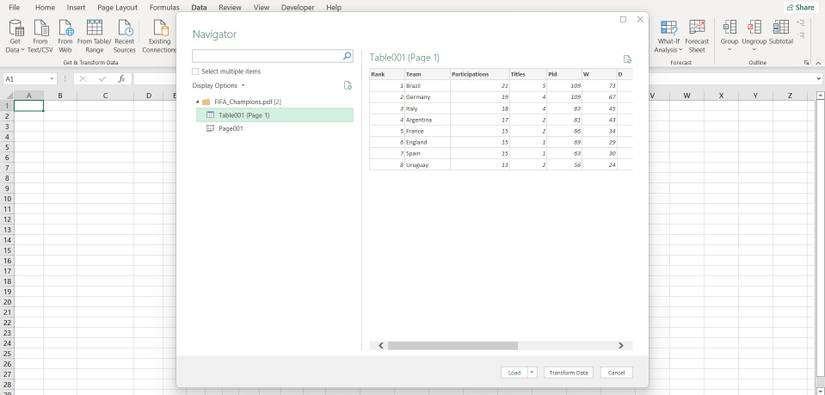This screenshot has width=825, height=395.
Task: Switch to the Formulas tab
Action: [x=164, y=7]
